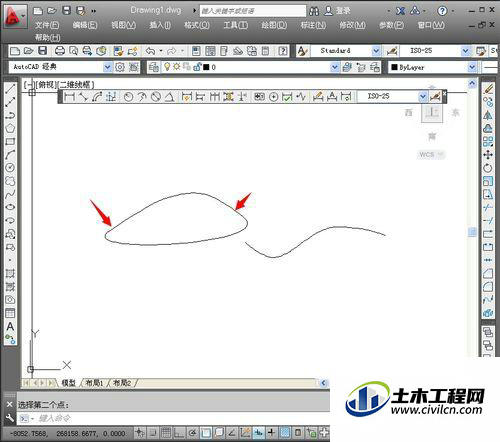
Task: Click Save in the standard toolbar
Action: [x=42, y=51]
